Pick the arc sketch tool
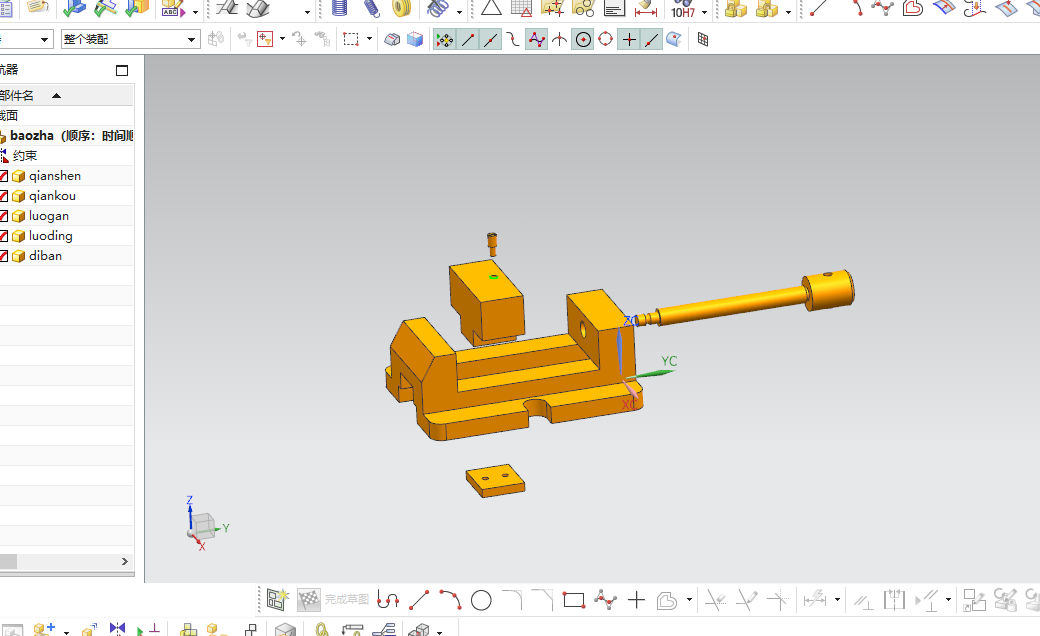The width and height of the screenshot is (1040, 636). point(450,600)
